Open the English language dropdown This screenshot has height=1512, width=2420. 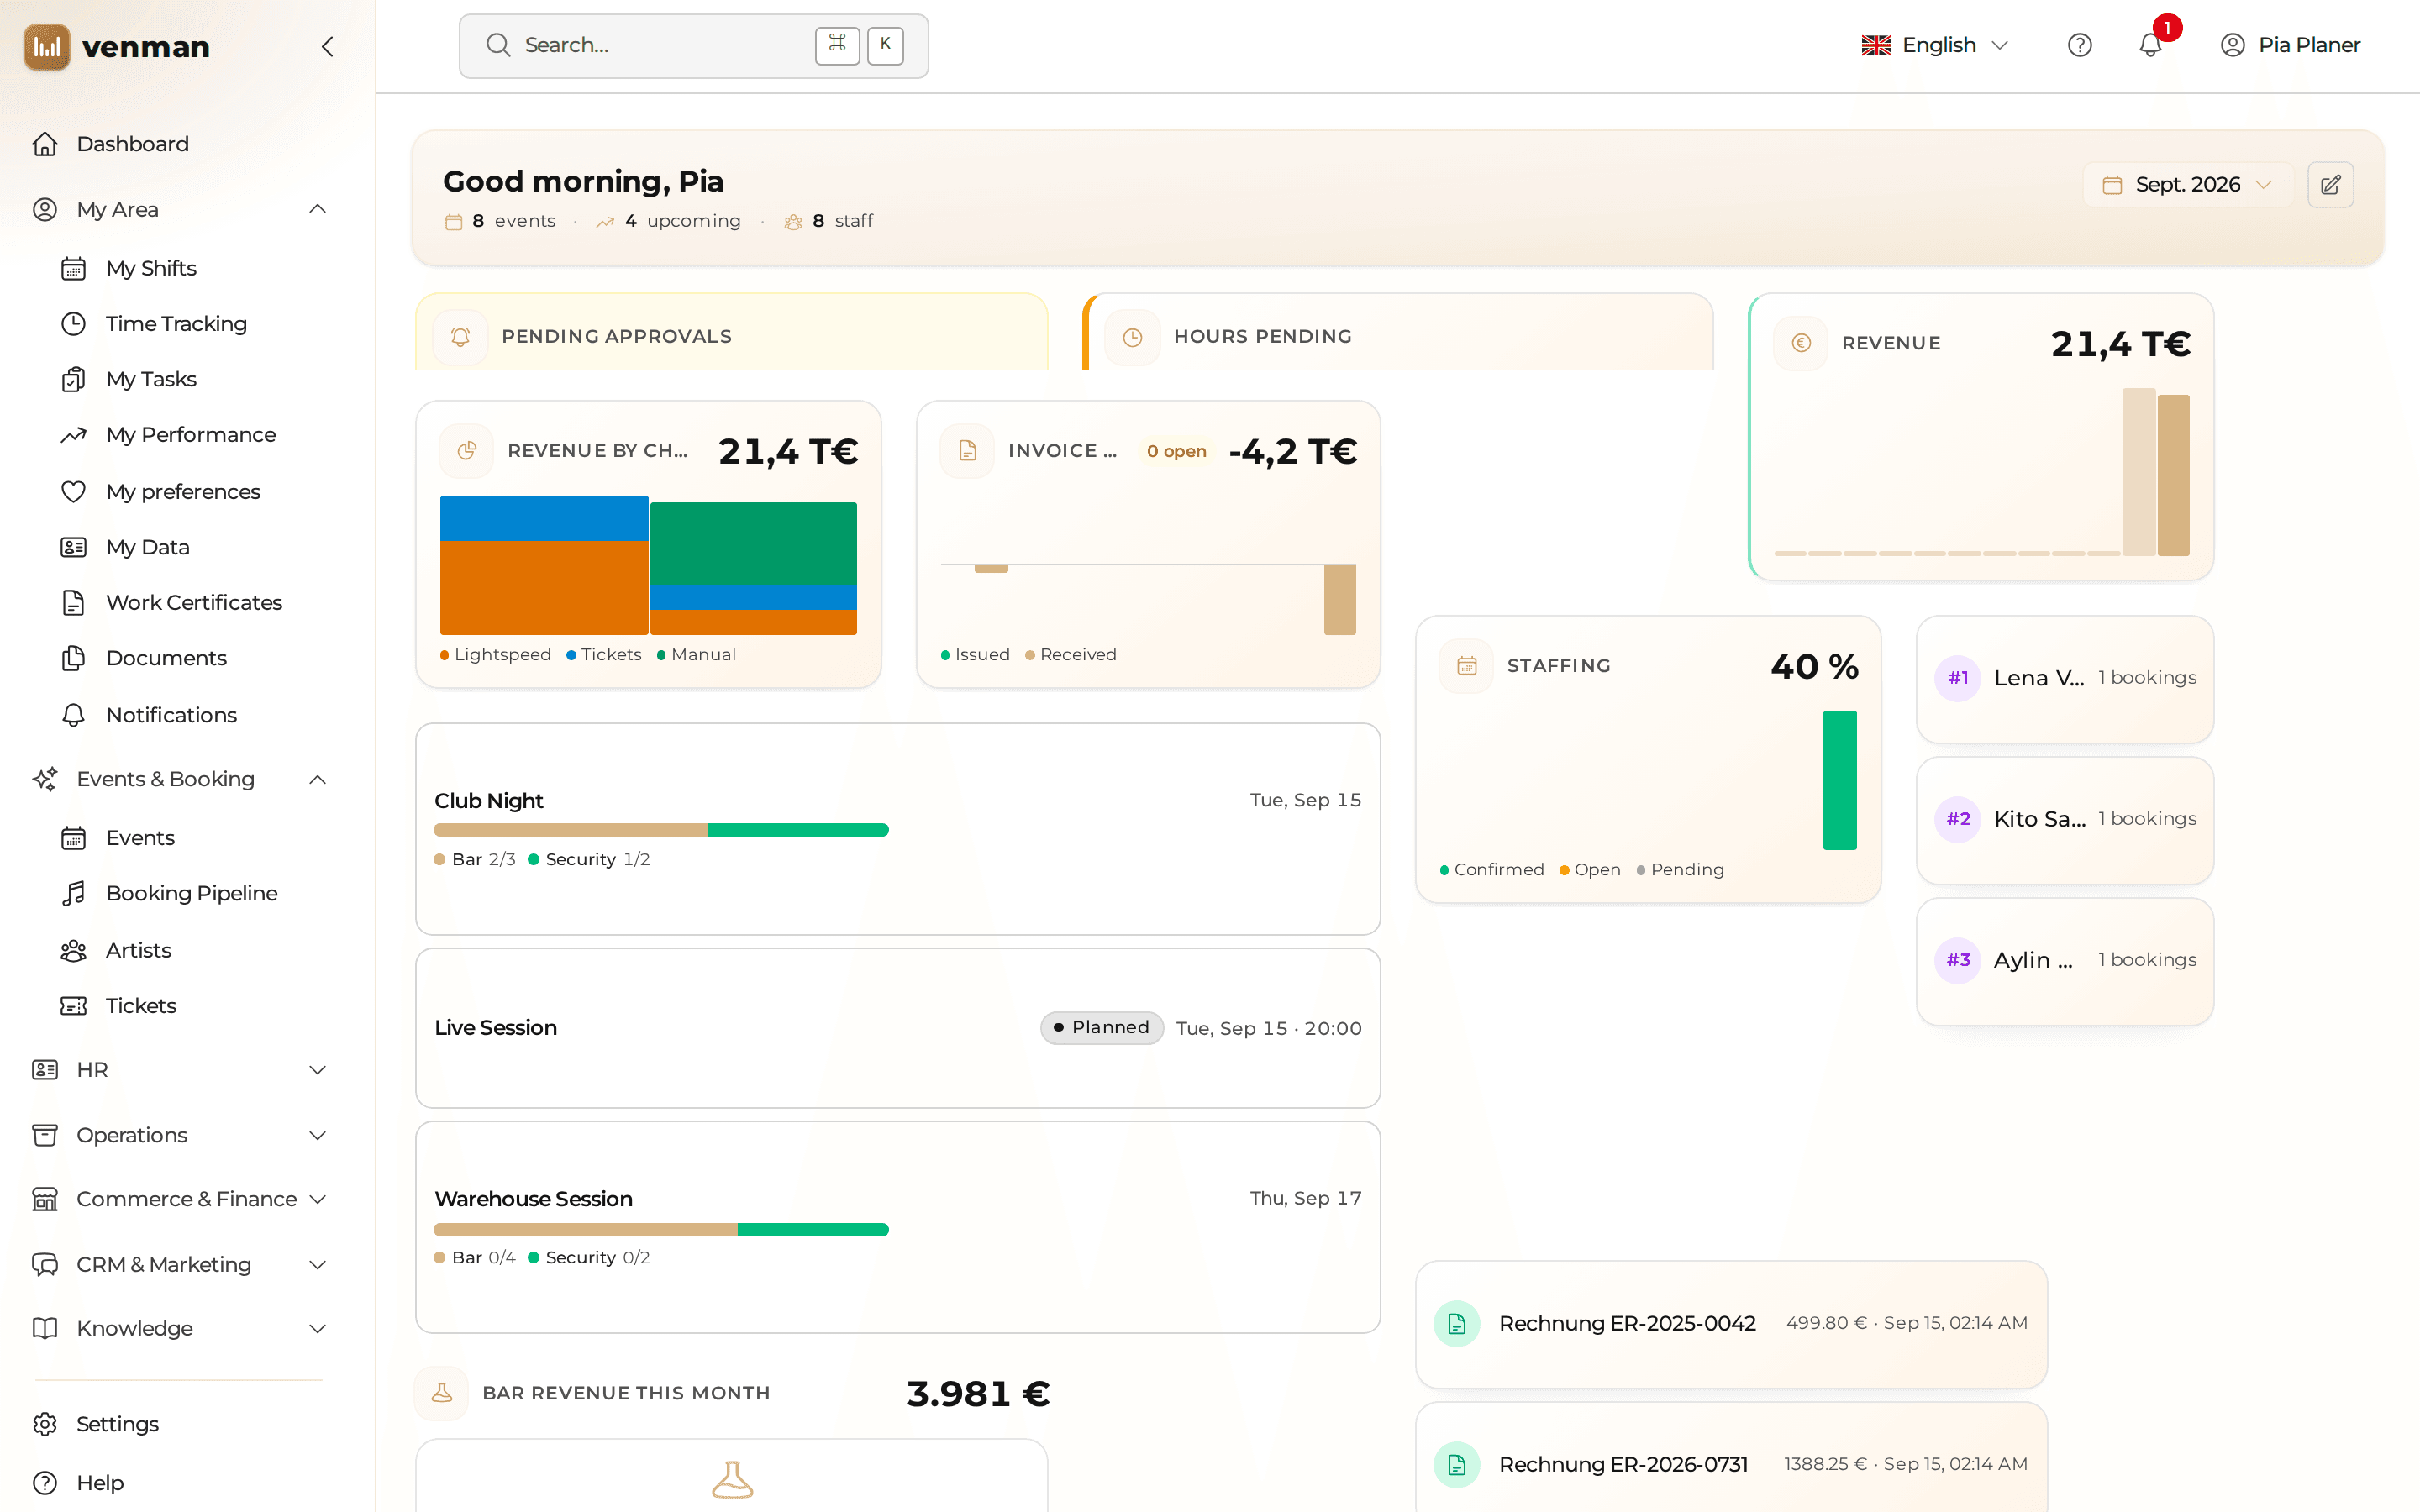[x=1935, y=45]
